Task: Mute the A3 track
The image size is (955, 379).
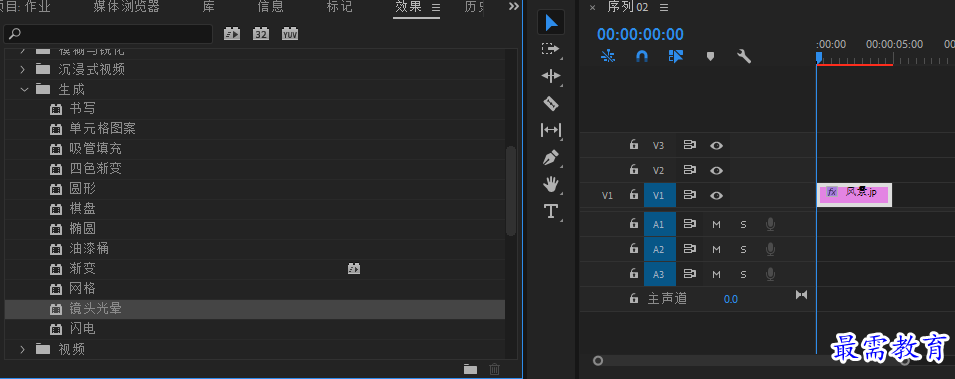Action: [716, 274]
